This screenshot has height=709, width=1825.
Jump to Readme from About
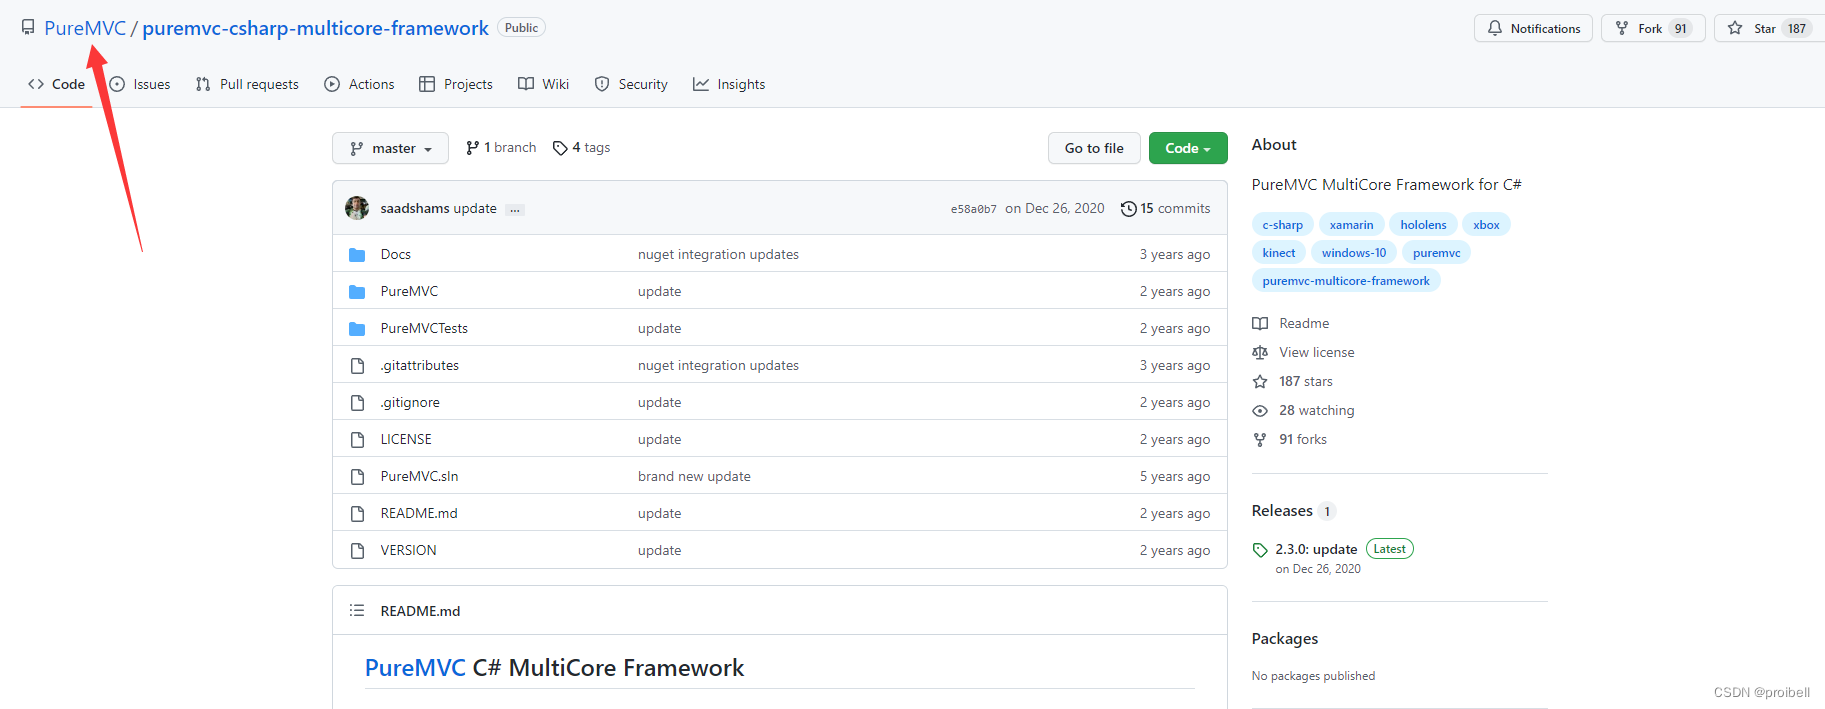coord(1291,323)
